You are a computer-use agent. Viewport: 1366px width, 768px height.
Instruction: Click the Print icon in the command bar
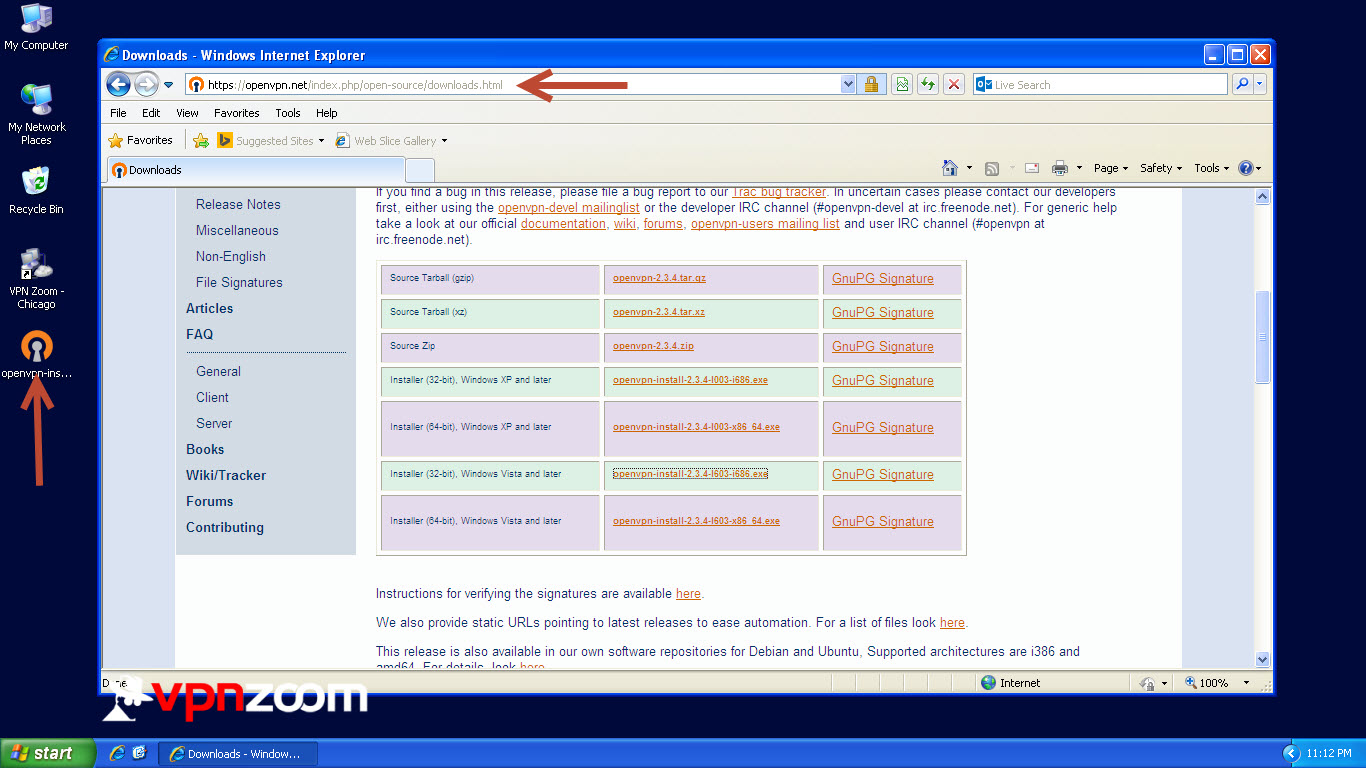(1060, 168)
